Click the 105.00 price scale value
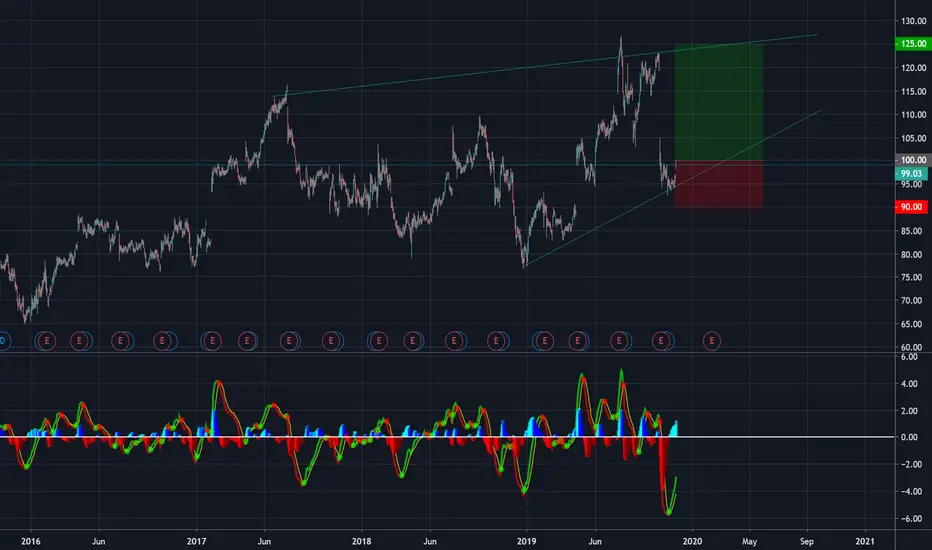Image resolution: width=932 pixels, height=550 pixels. click(x=914, y=139)
